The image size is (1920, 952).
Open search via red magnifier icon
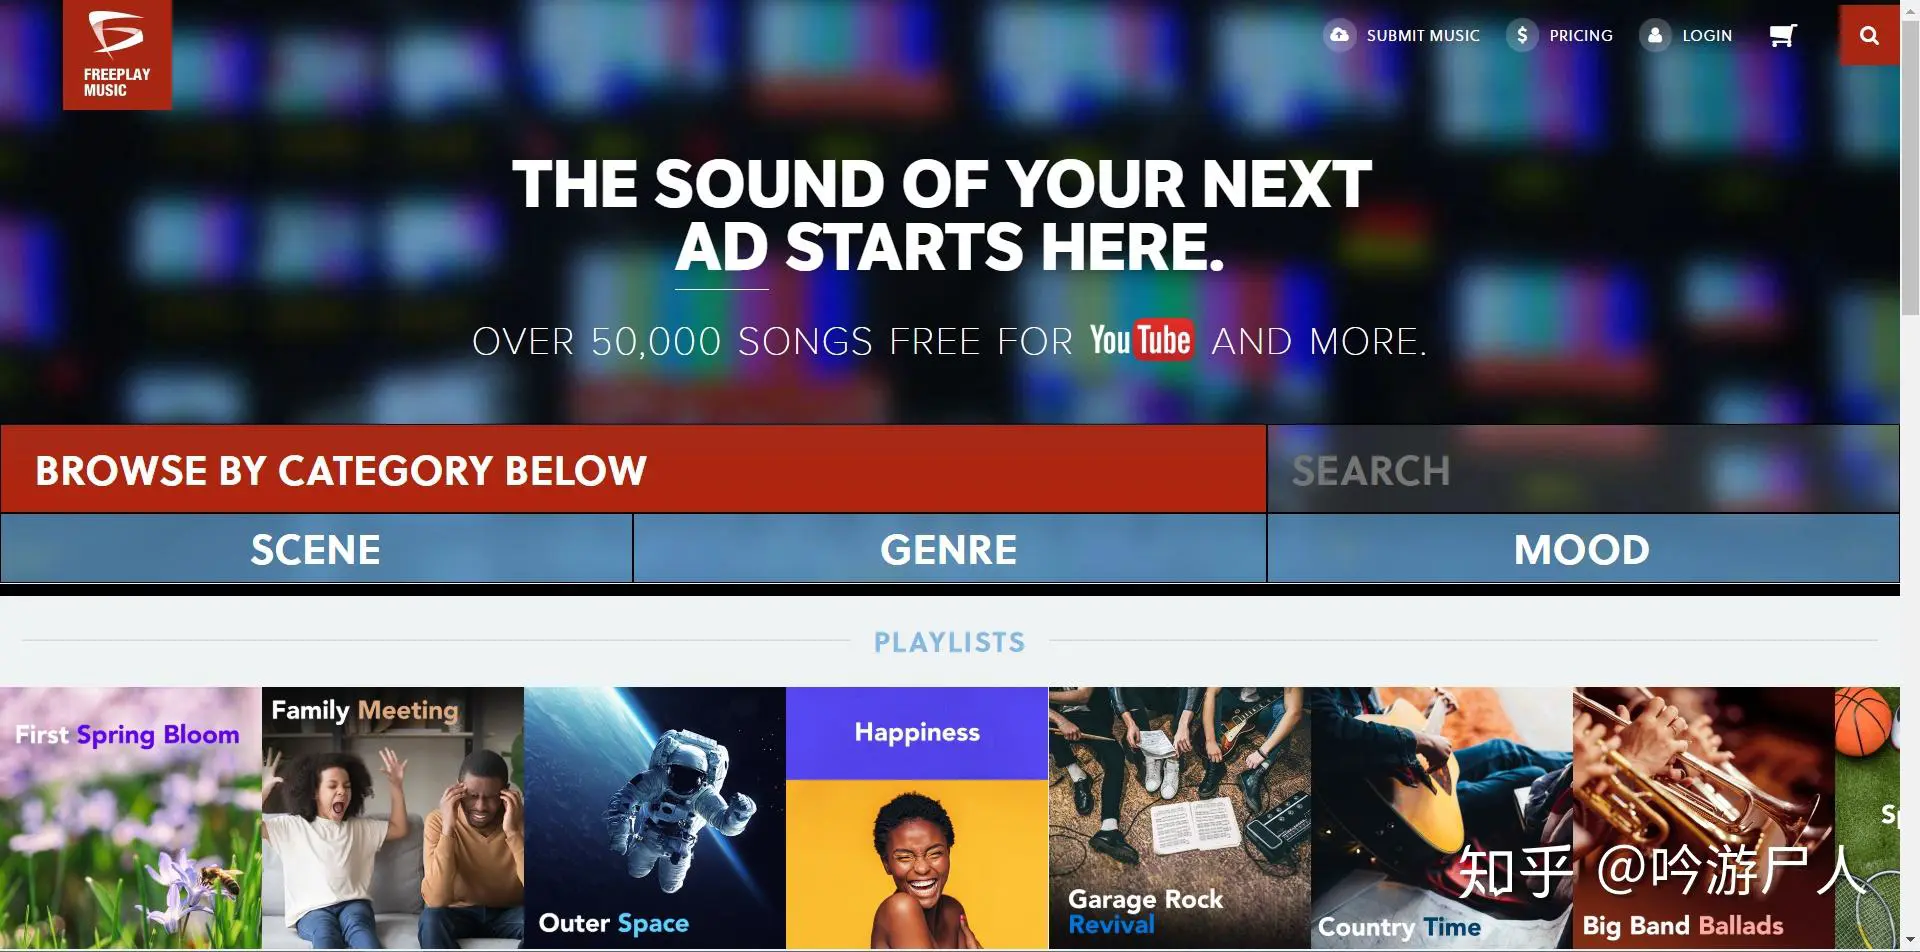point(1869,35)
